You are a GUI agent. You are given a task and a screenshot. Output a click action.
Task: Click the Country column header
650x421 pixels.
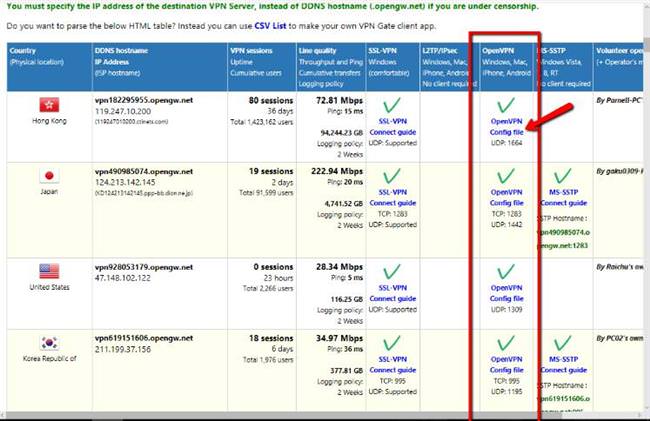[x=49, y=67]
